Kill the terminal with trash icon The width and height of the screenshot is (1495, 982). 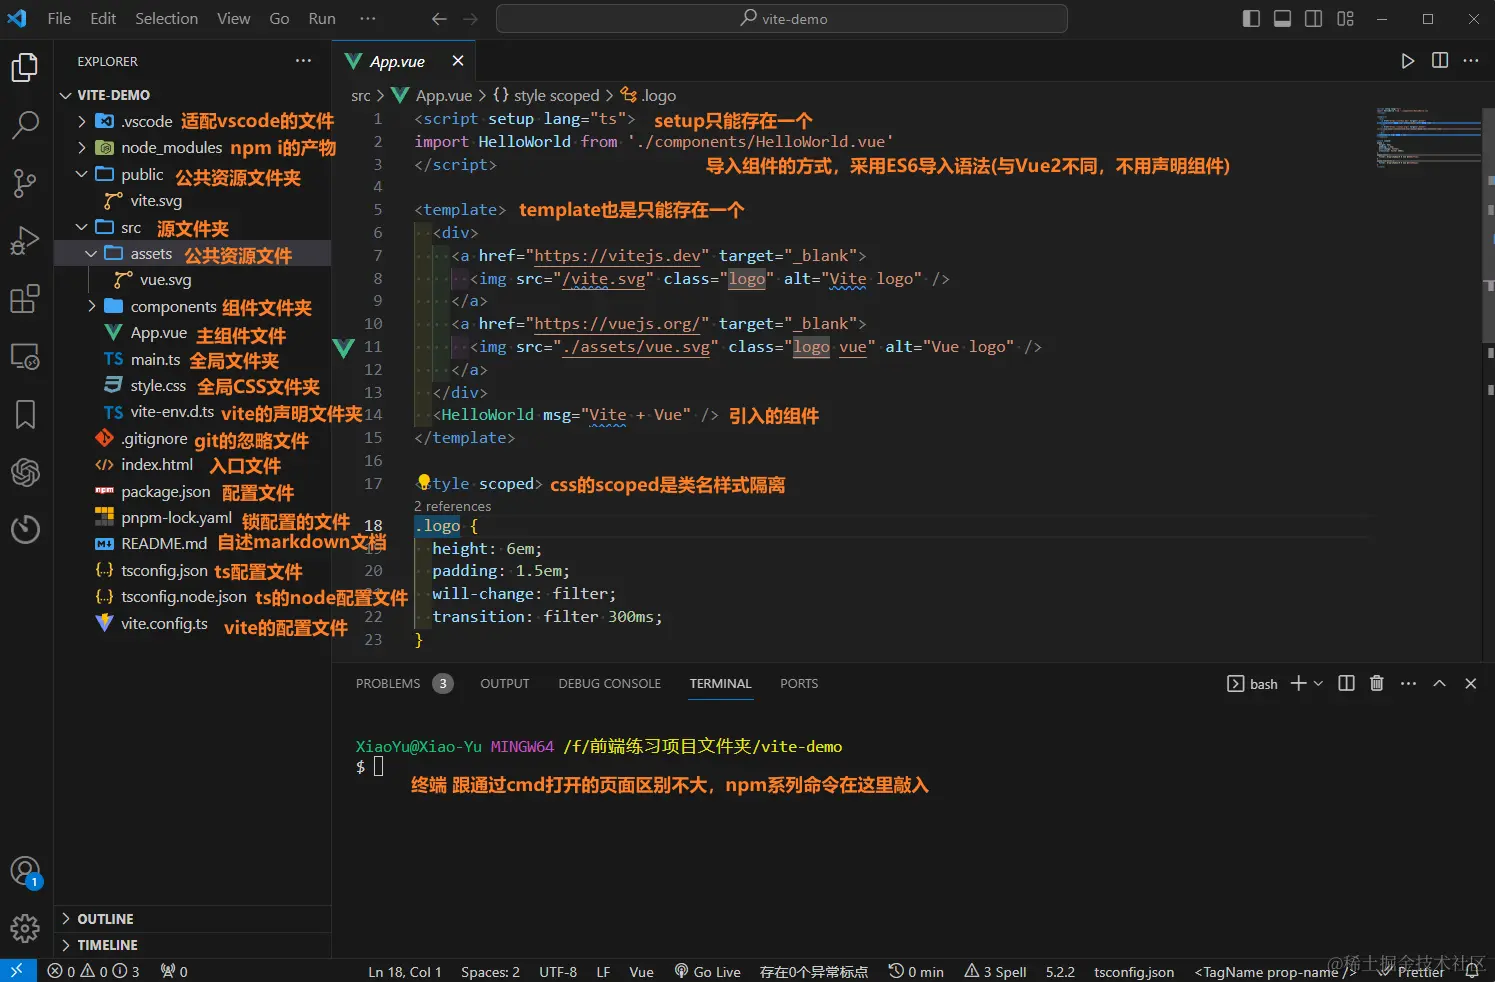(1377, 683)
